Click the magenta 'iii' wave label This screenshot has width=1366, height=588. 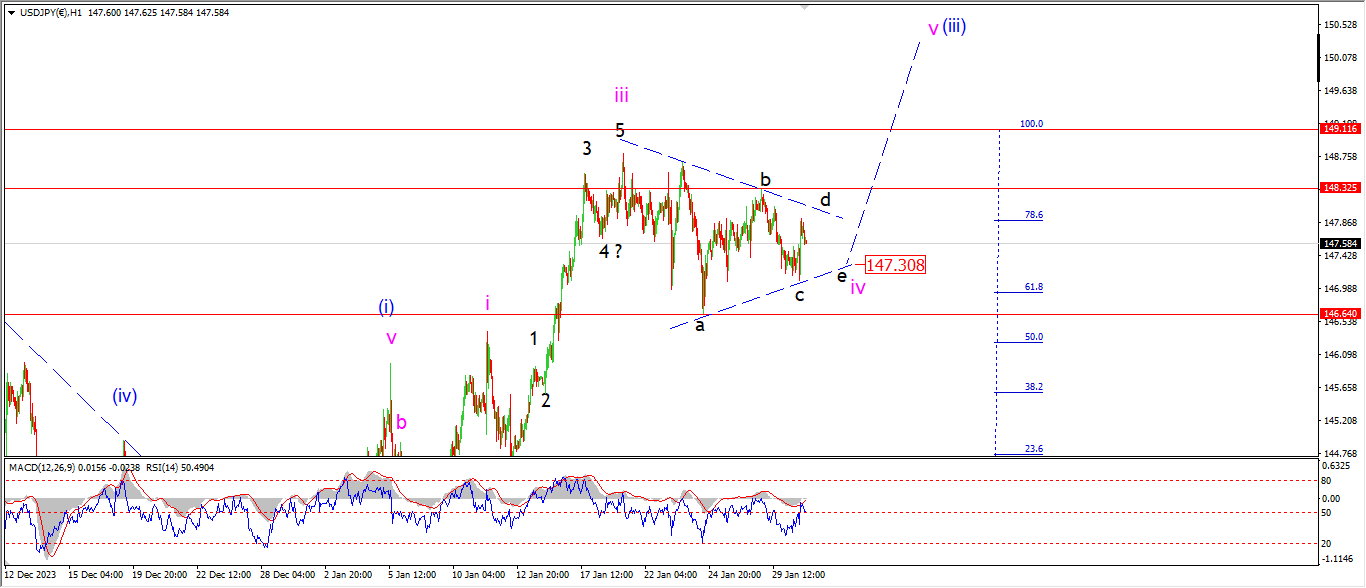[621, 95]
